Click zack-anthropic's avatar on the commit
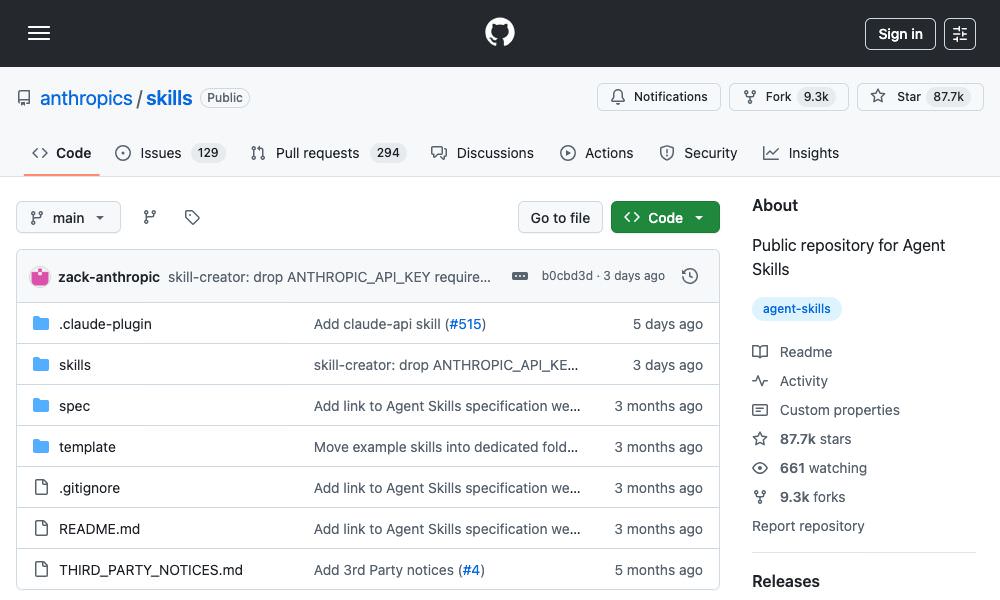Viewport: 1000px width, 600px height. pos(40,276)
